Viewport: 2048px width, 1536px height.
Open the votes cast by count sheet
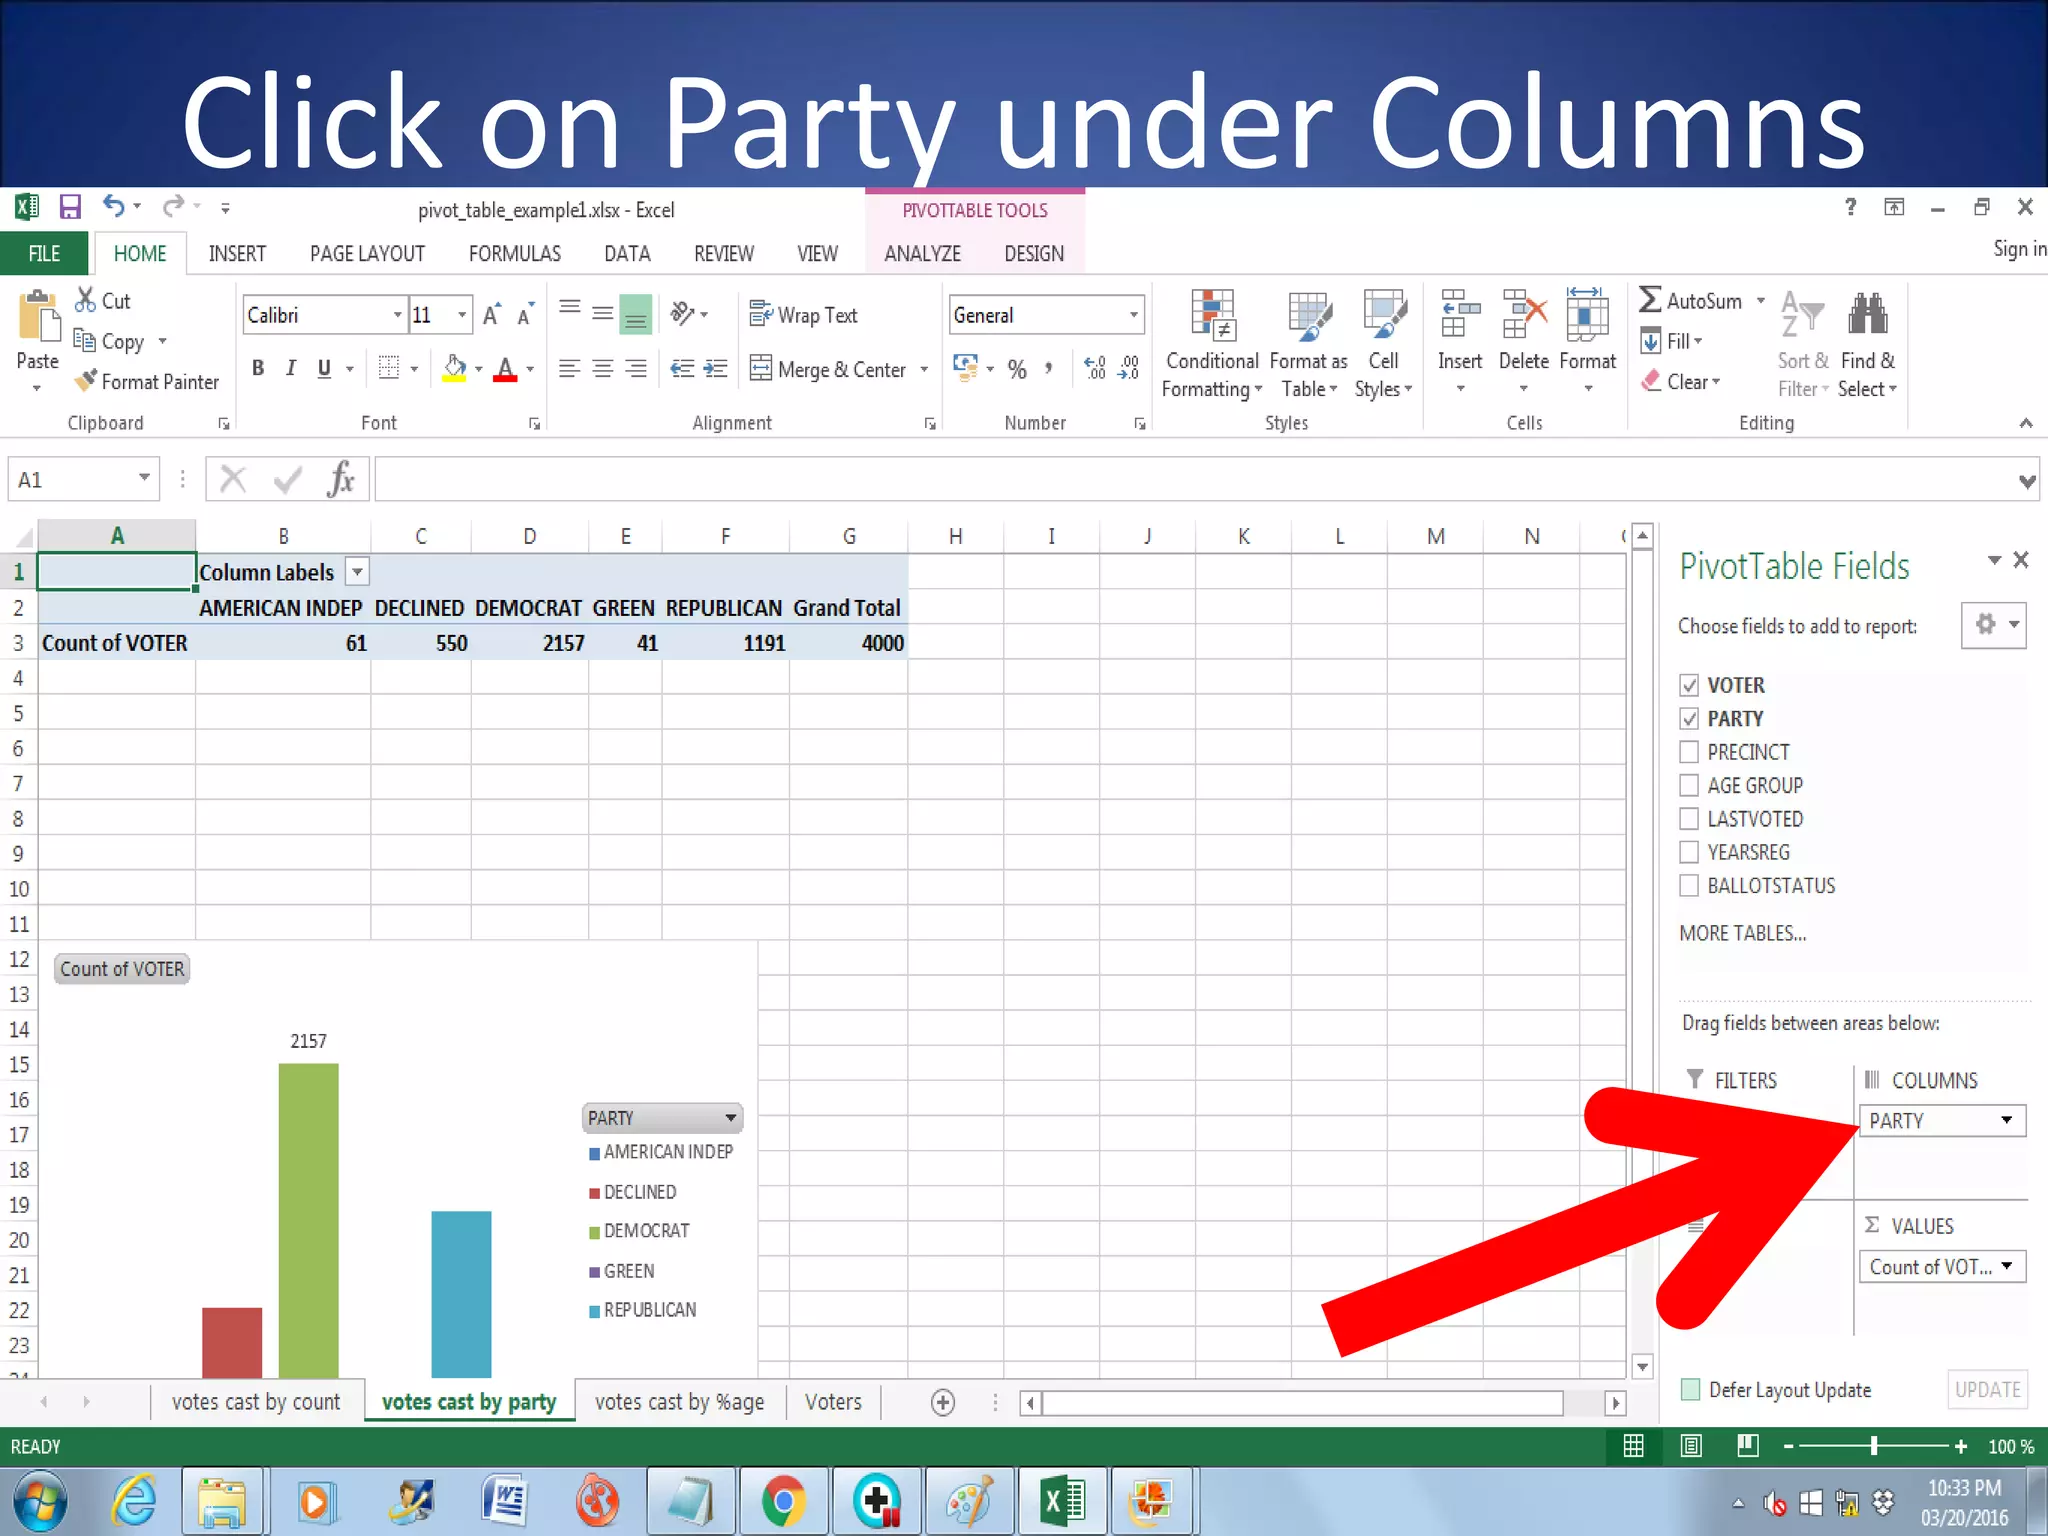[x=256, y=1402]
